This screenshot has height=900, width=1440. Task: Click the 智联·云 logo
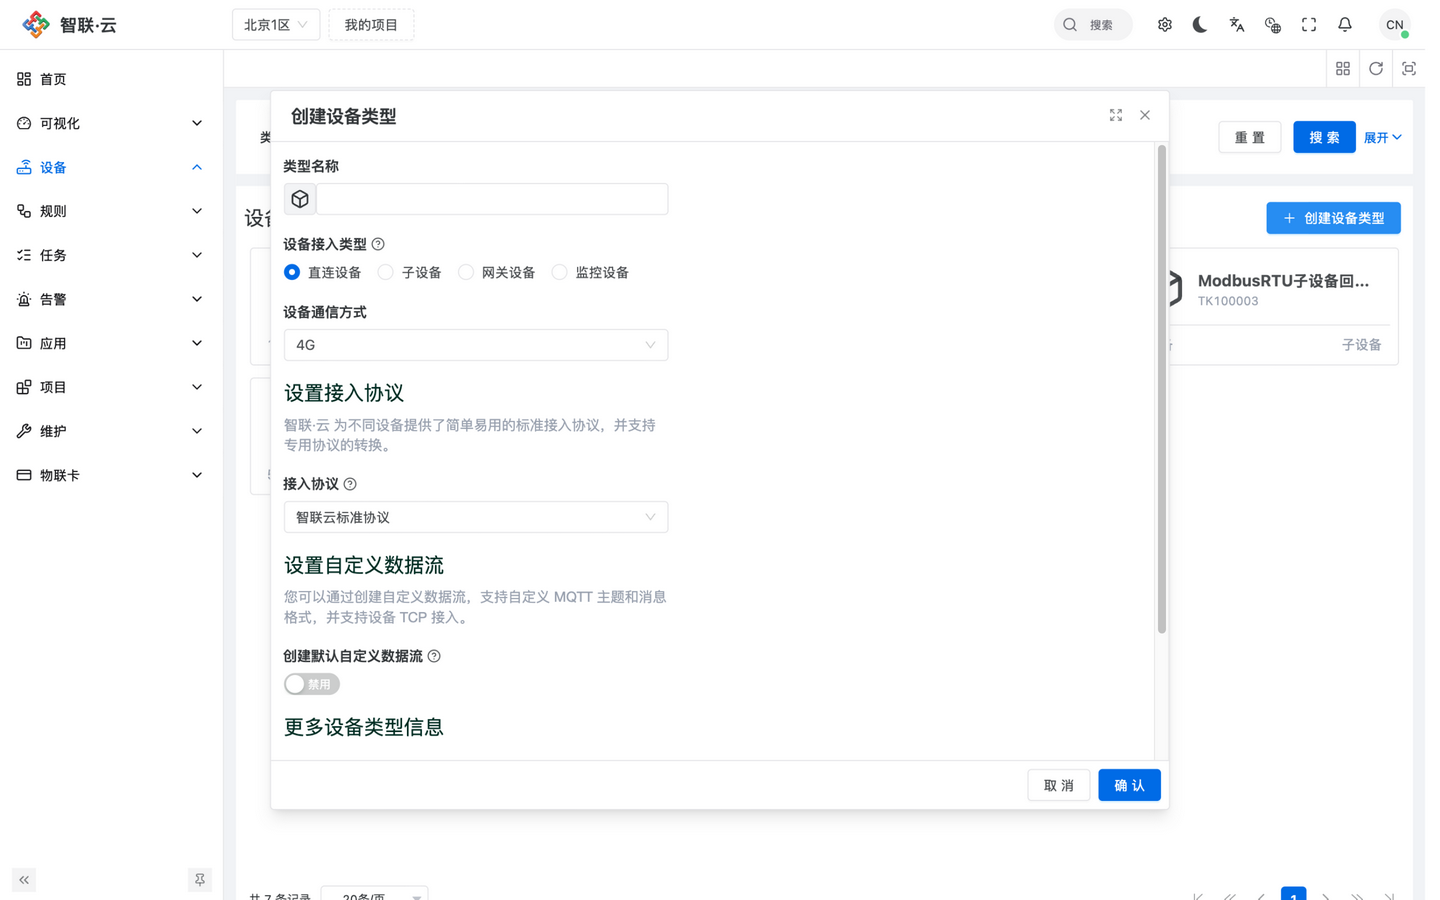pos(70,25)
